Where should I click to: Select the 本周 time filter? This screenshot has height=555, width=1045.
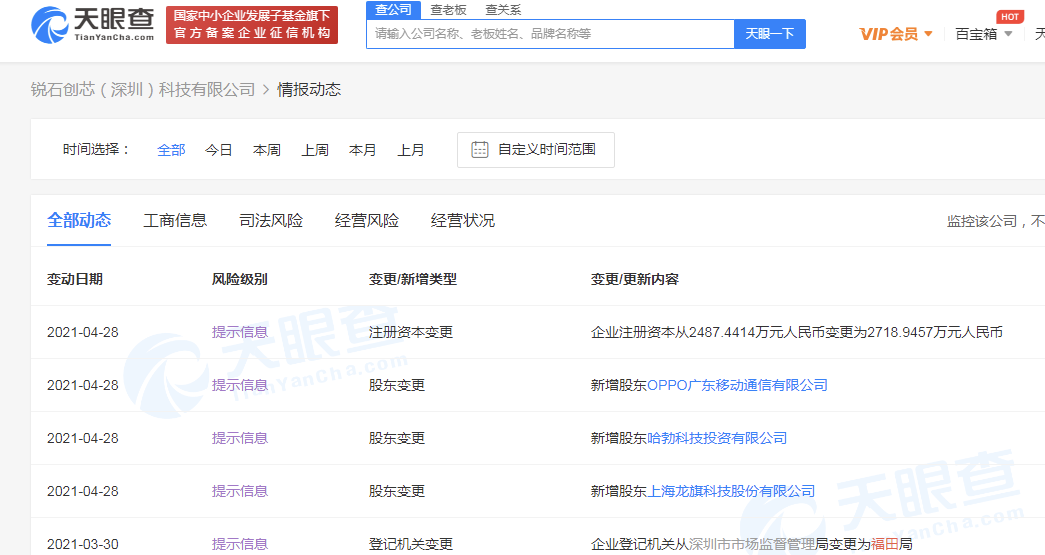(x=267, y=150)
